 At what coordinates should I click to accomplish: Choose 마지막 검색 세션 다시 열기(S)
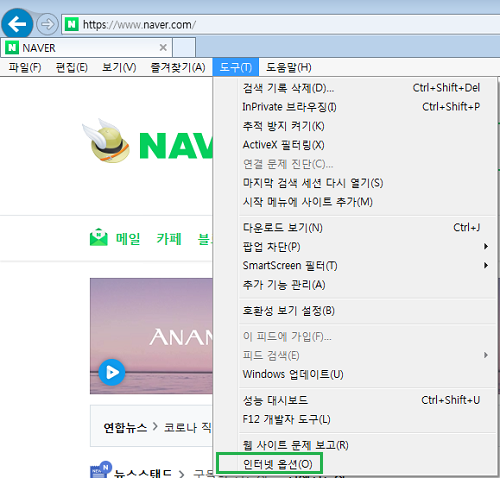(355, 183)
